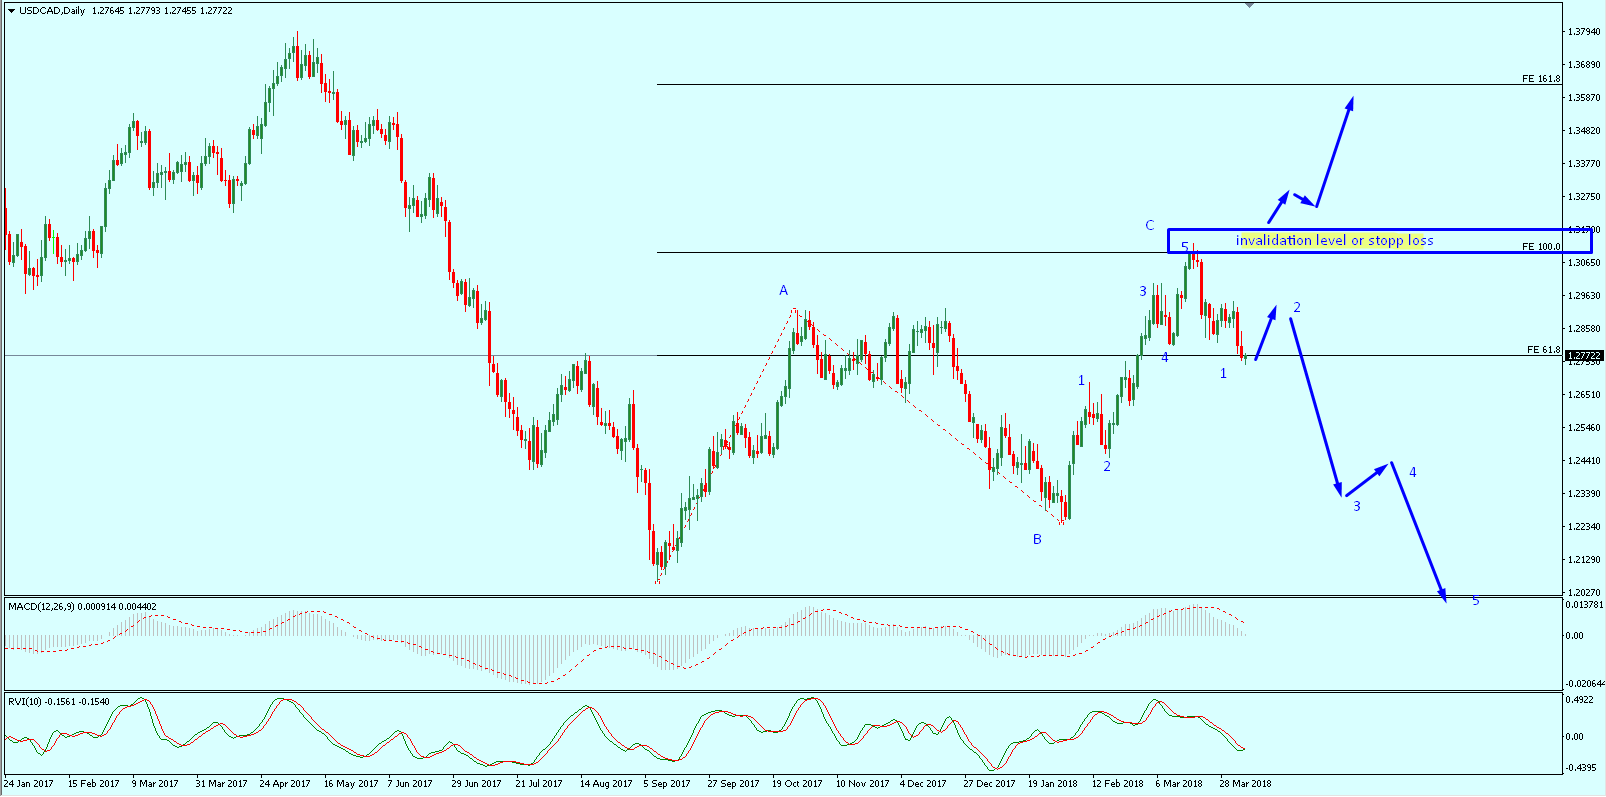The height and width of the screenshot is (797, 1606).
Task: Click the 14 Aug 2017 date label
Action: [606, 784]
